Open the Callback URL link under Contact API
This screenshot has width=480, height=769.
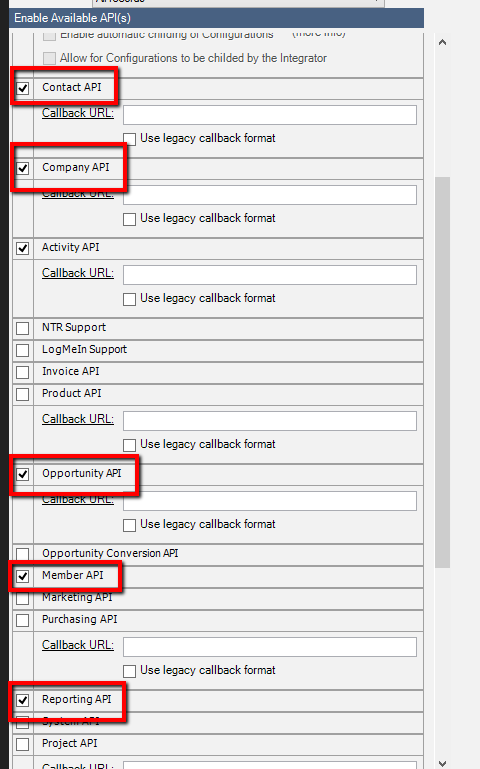click(78, 113)
